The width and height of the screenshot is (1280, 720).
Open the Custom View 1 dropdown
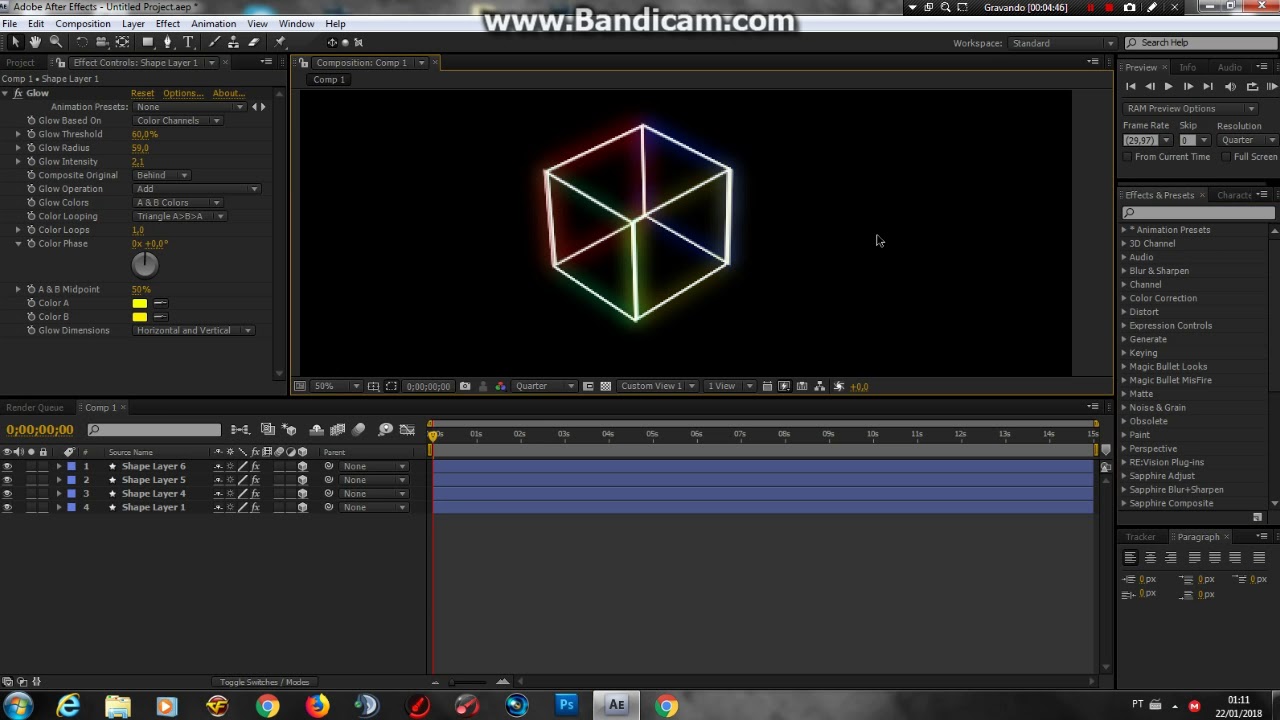(656, 386)
